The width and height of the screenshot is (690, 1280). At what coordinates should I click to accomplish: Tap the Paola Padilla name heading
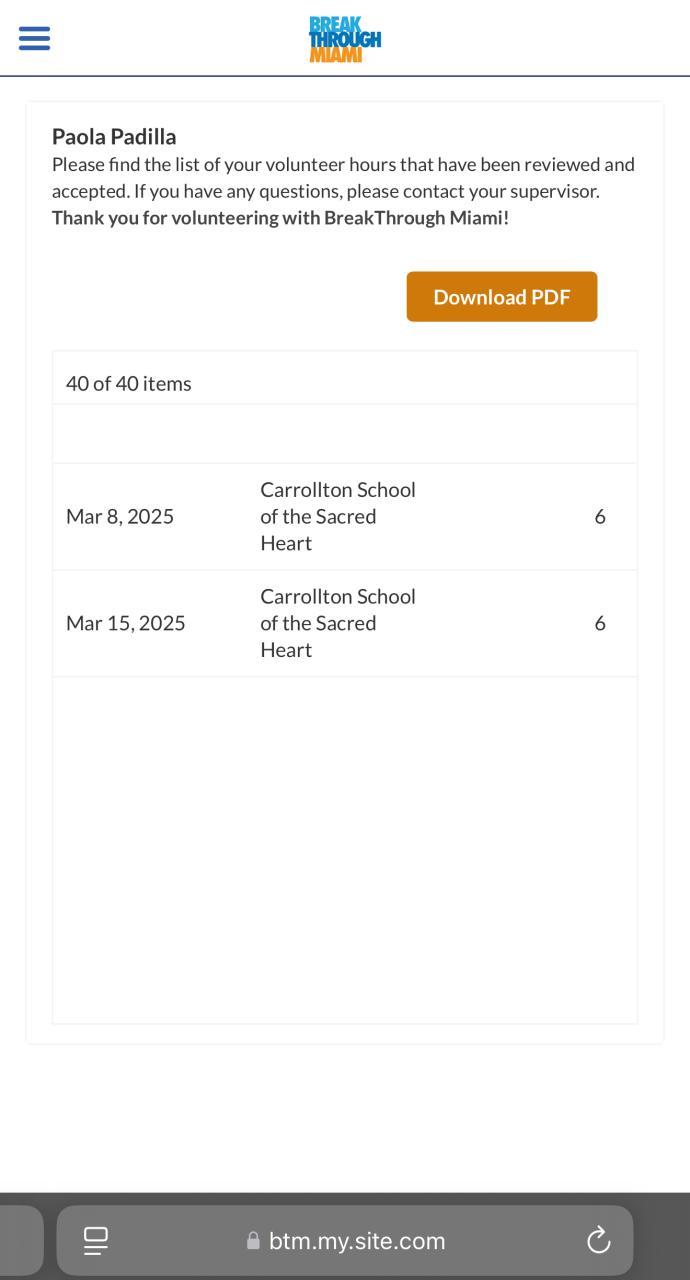(x=114, y=137)
